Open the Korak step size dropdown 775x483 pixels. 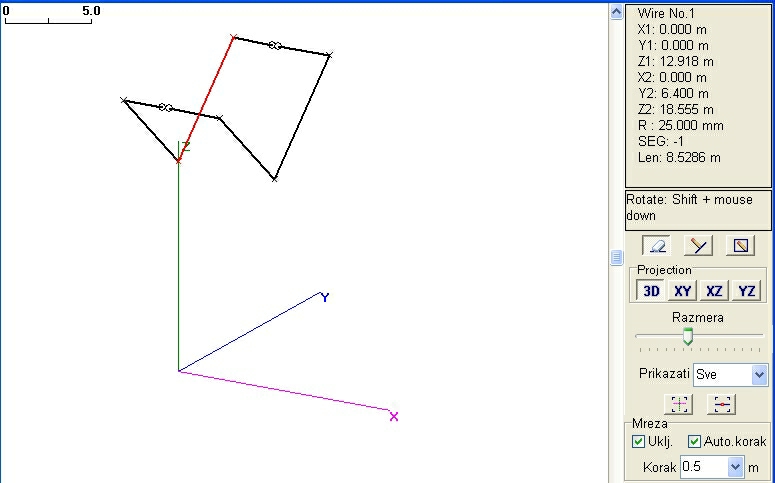(737, 467)
